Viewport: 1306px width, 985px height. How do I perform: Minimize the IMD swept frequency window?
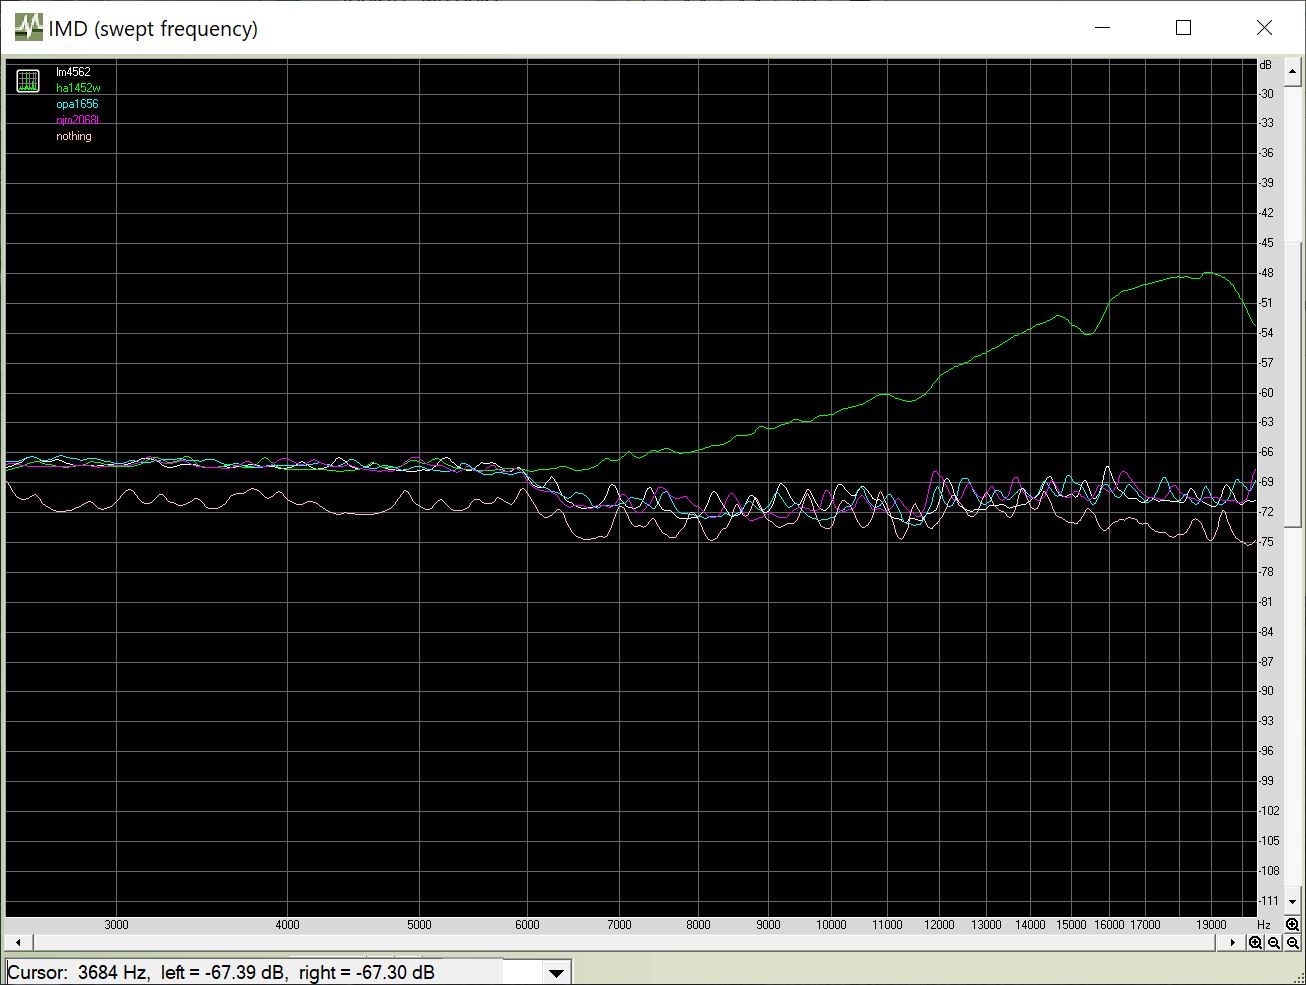(x=1102, y=28)
